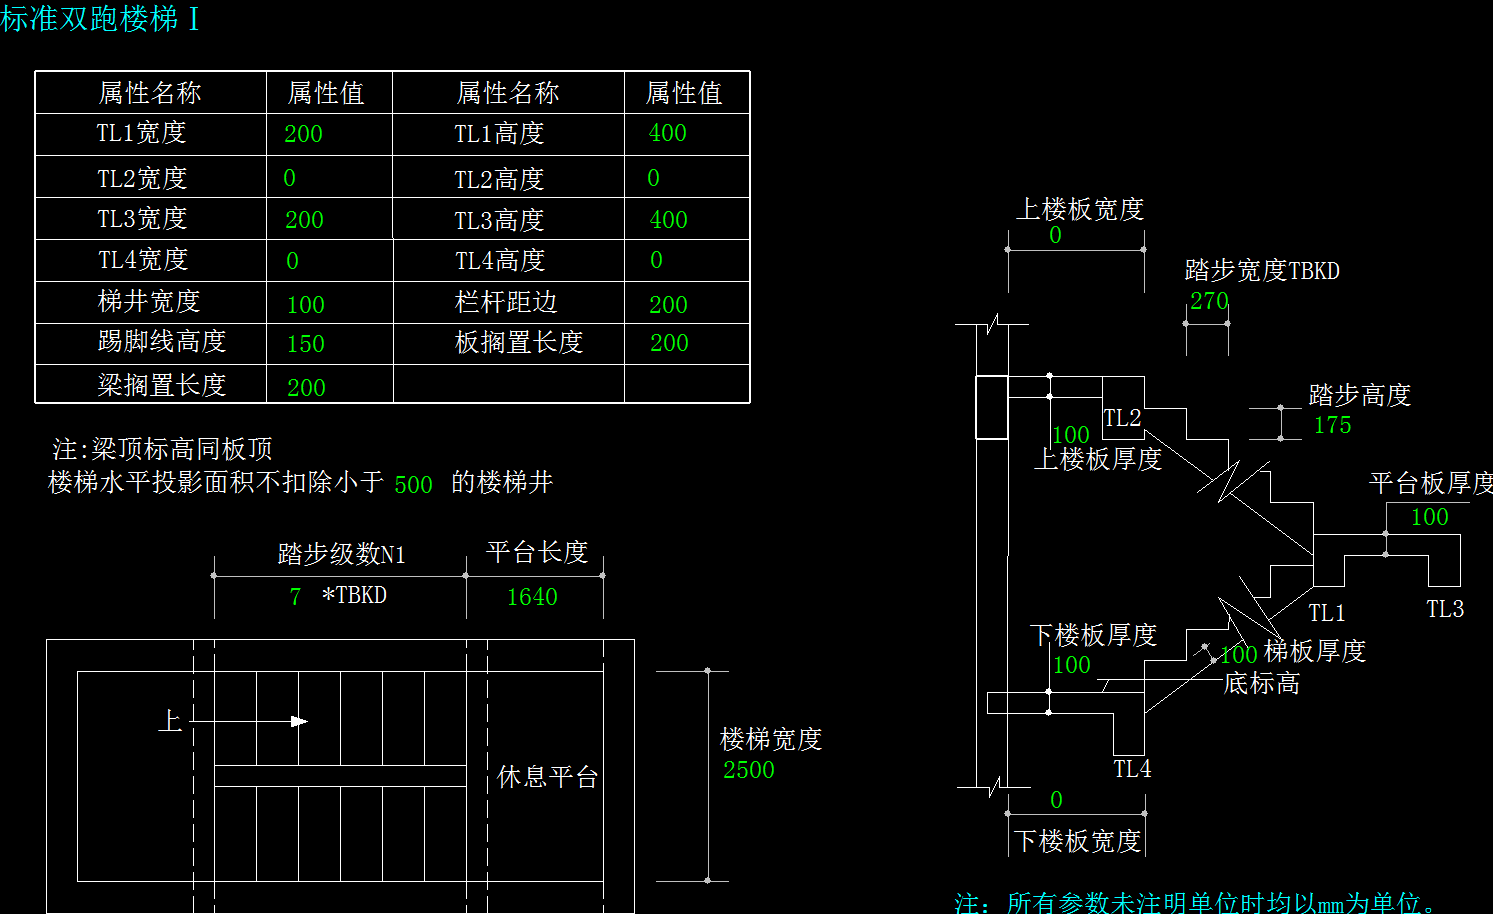Select the 踏步高度 label
This screenshot has height=914, width=1493.
tap(1360, 395)
